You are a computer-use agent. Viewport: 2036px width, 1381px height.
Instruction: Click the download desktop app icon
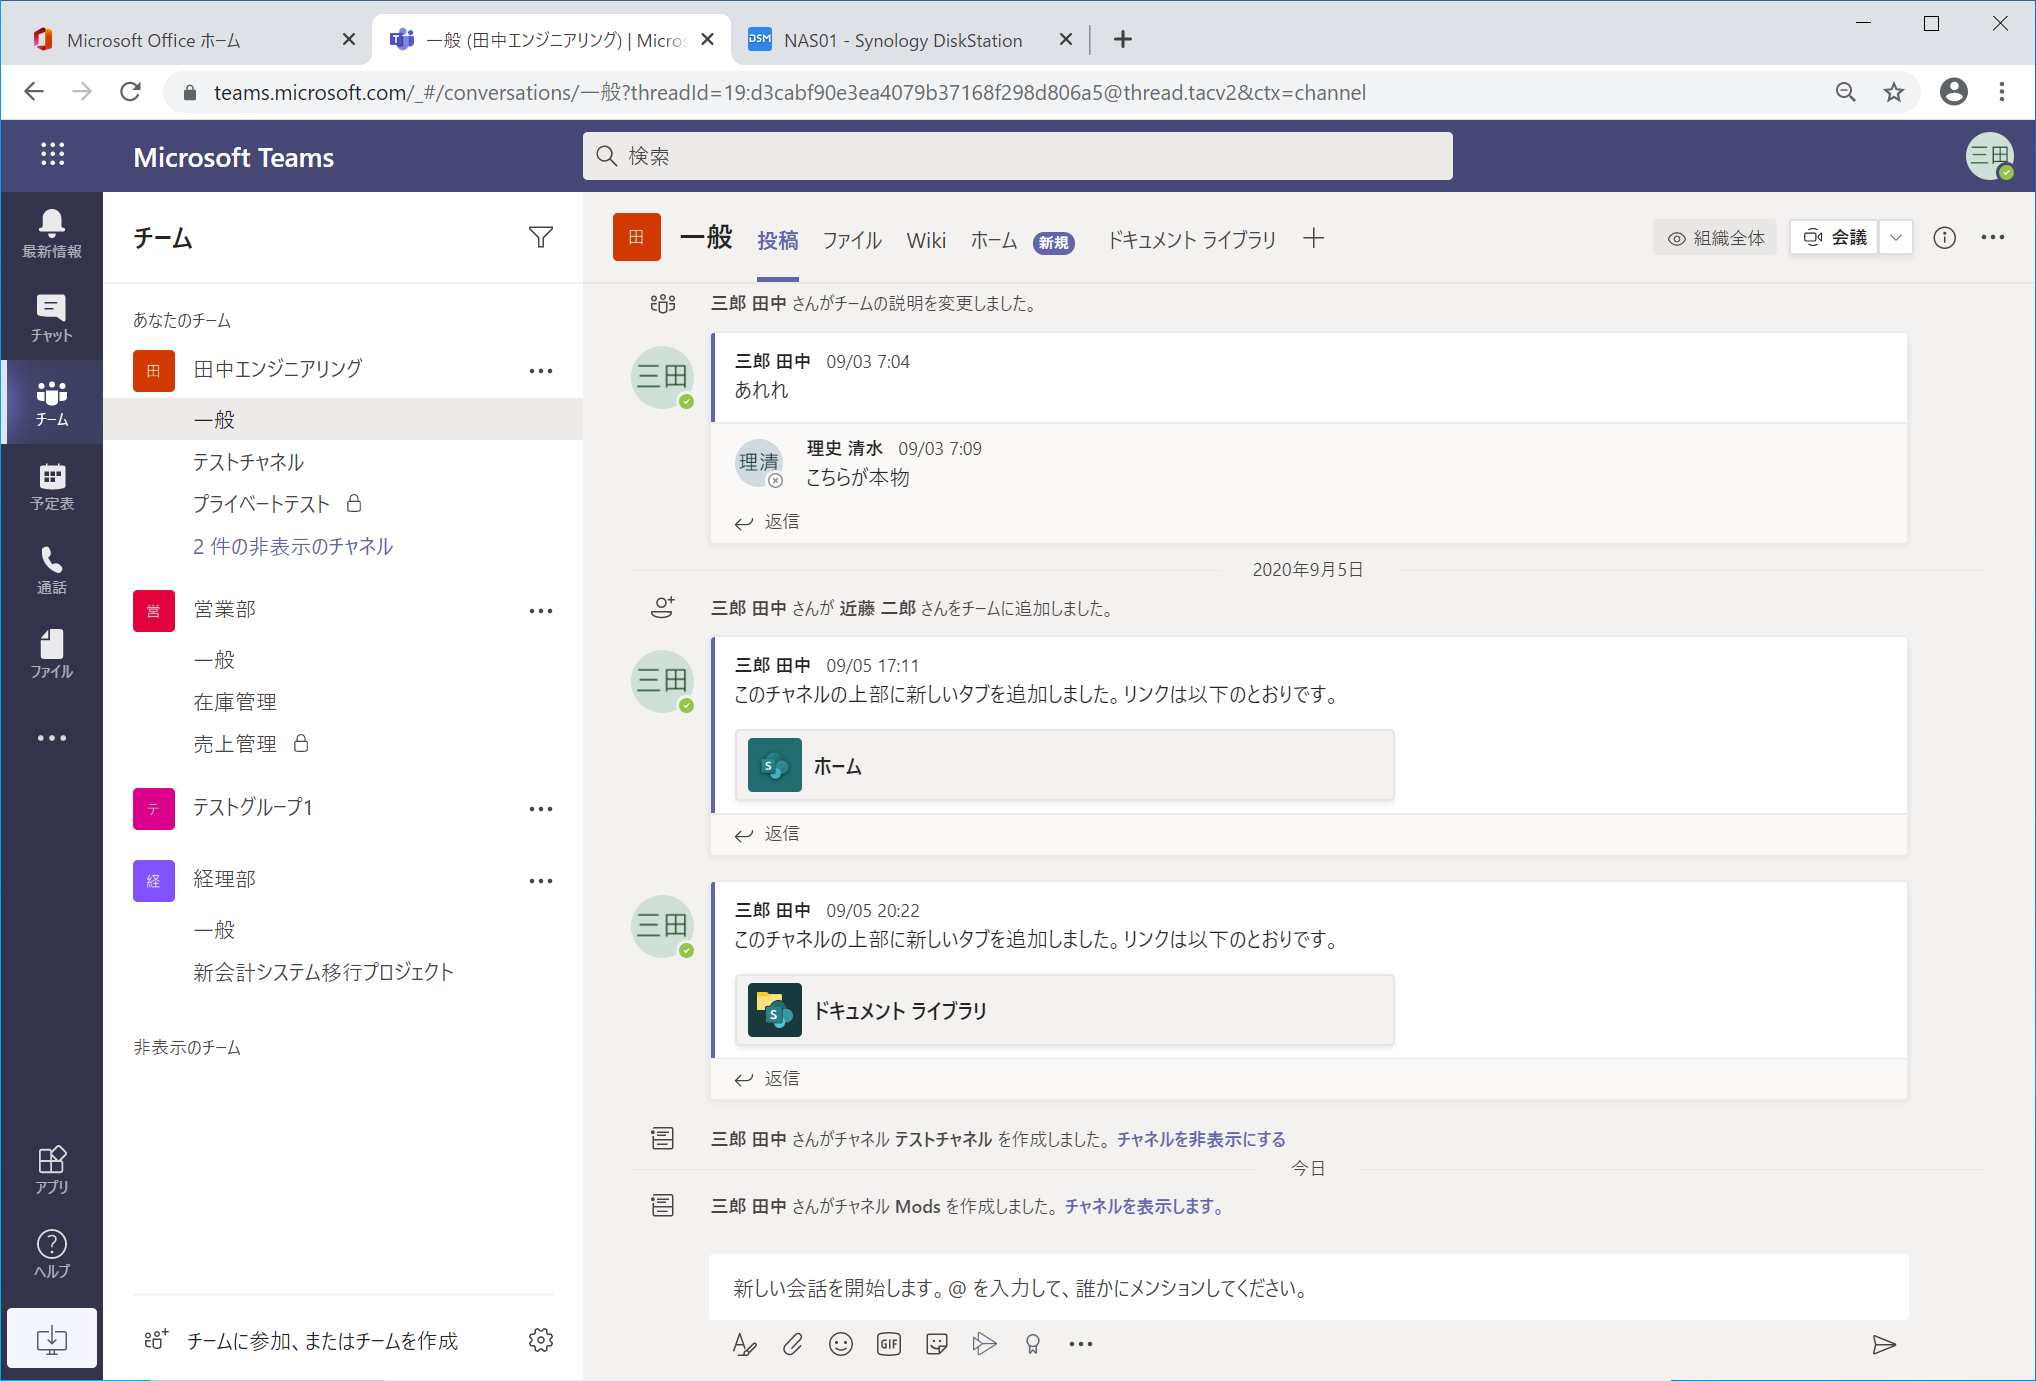52,1338
